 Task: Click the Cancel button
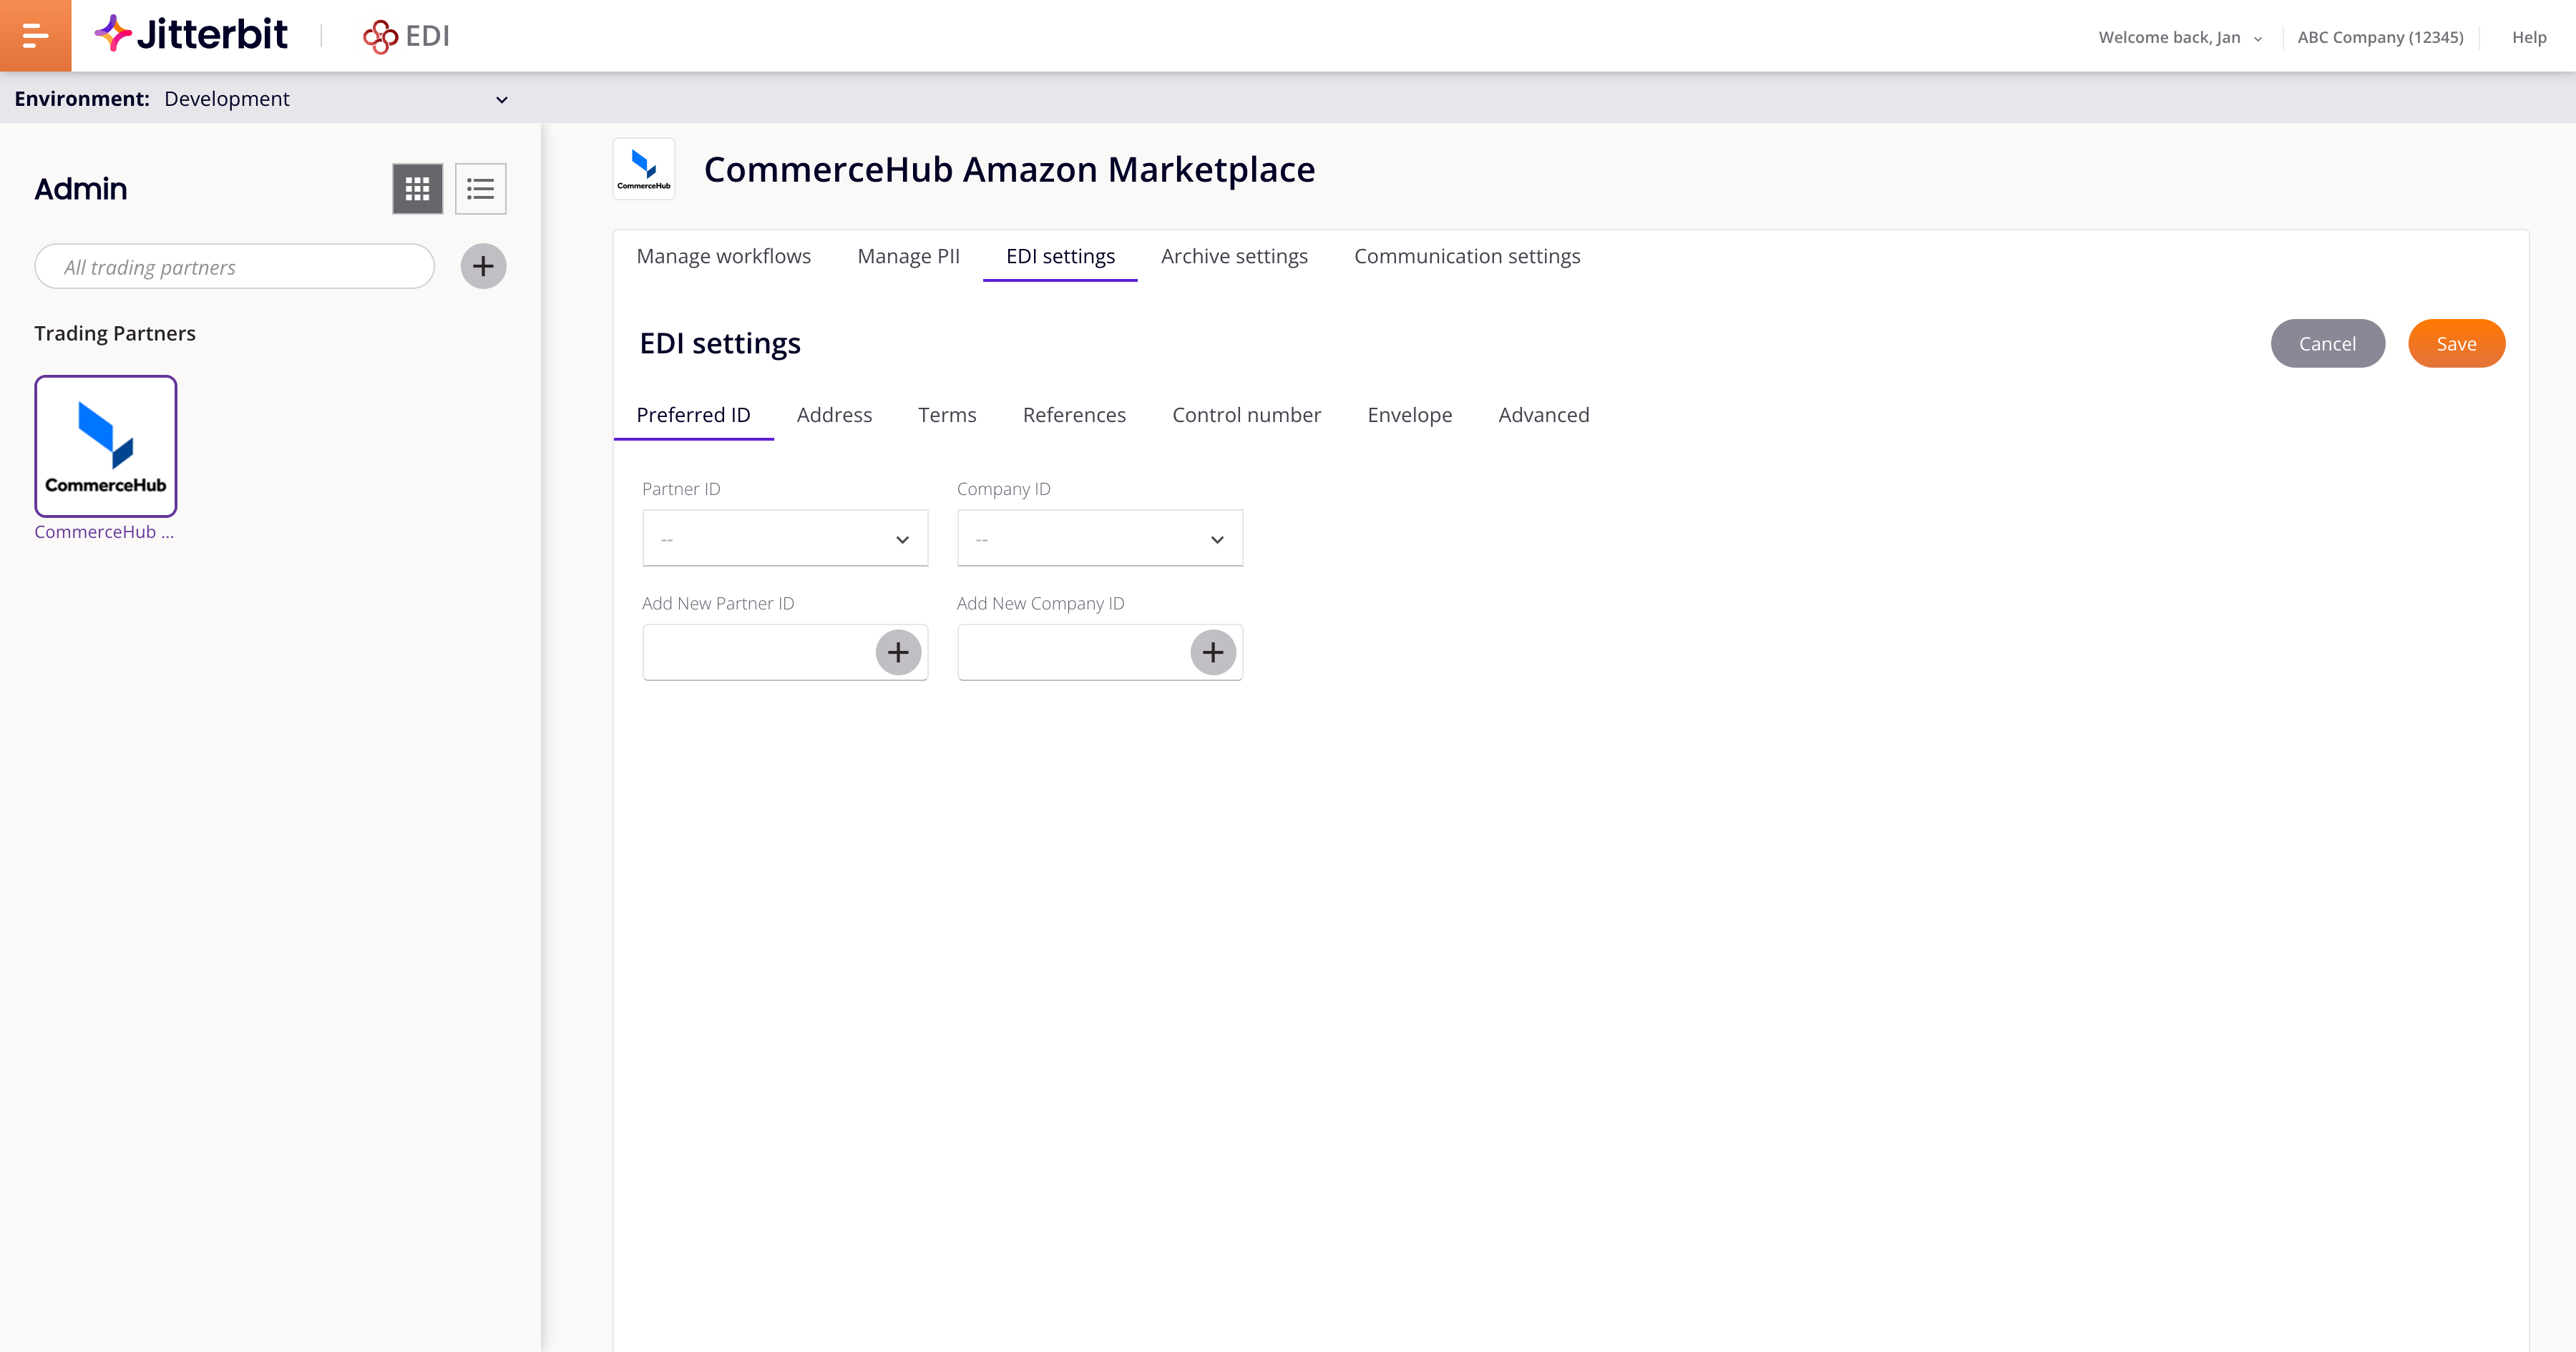(2327, 342)
